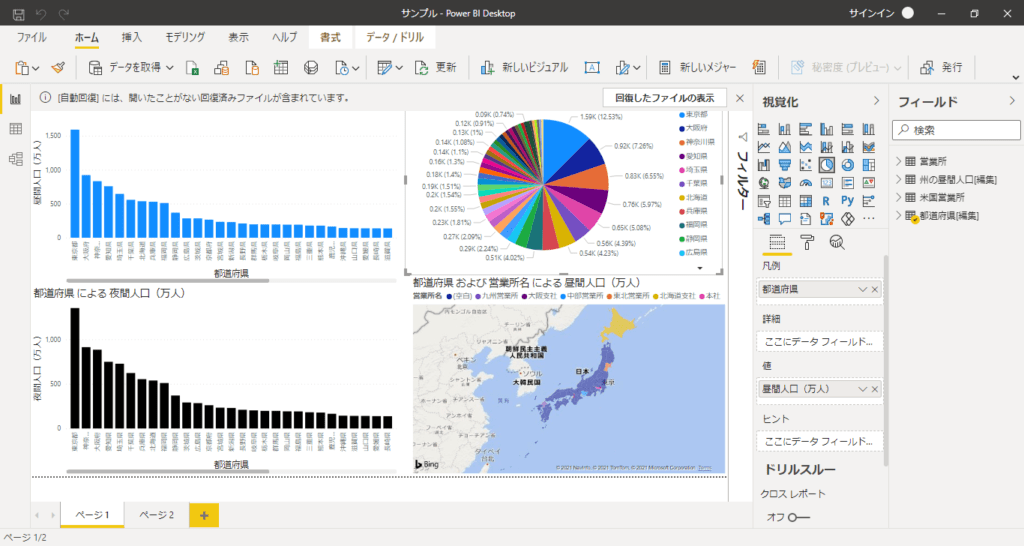Dismiss the auto-recovery notification bar
Image resolution: width=1024 pixels, height=546 pixels.
coord(740,98)
